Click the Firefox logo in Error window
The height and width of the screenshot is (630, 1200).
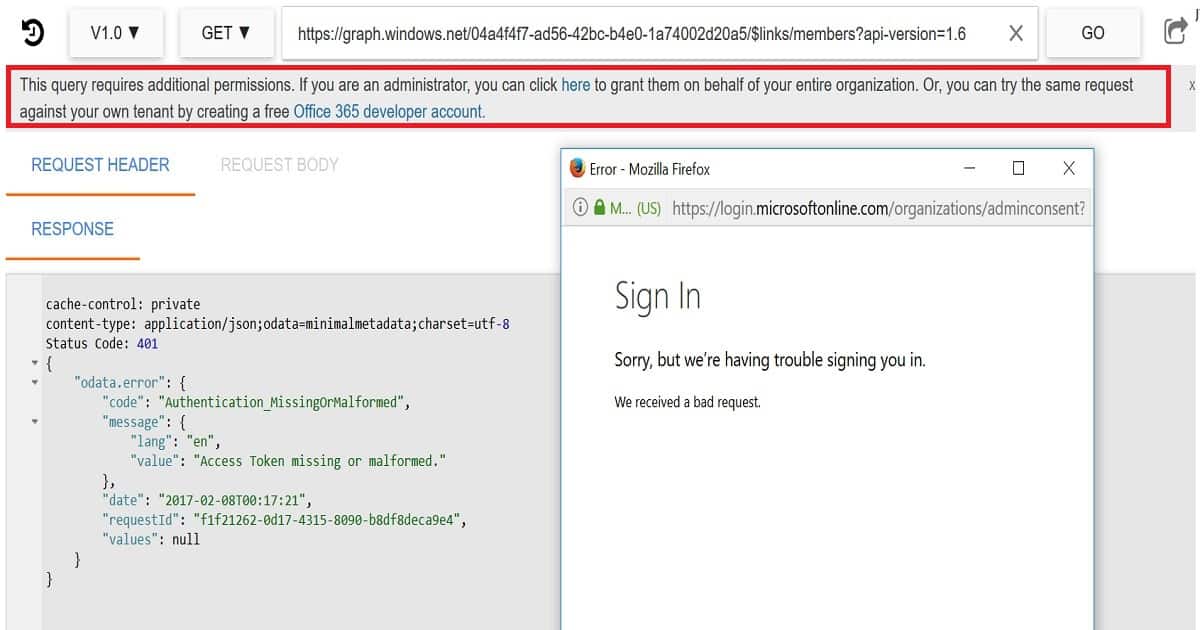577,169
